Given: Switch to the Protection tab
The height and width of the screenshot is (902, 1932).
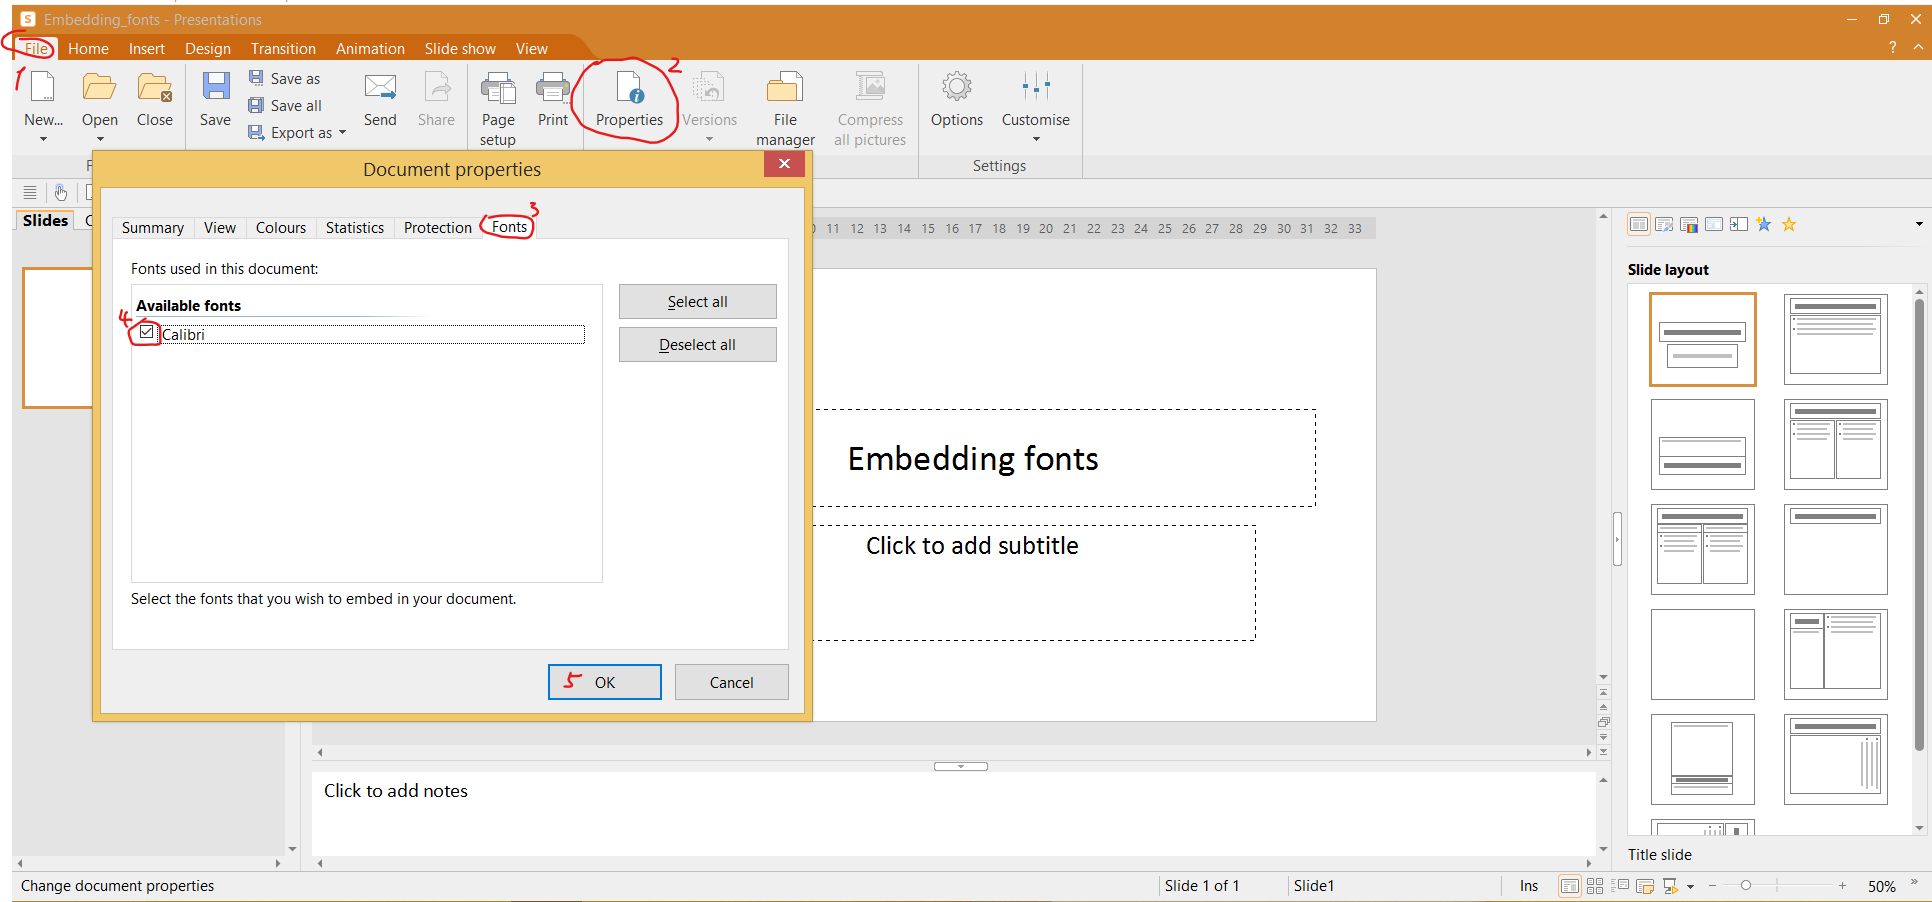Looking at the screenshot, I should tap(437, 228).
